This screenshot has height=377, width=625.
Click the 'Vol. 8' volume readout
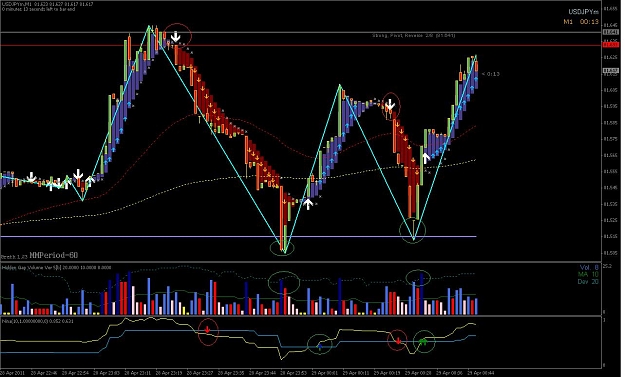click(589, 267)
